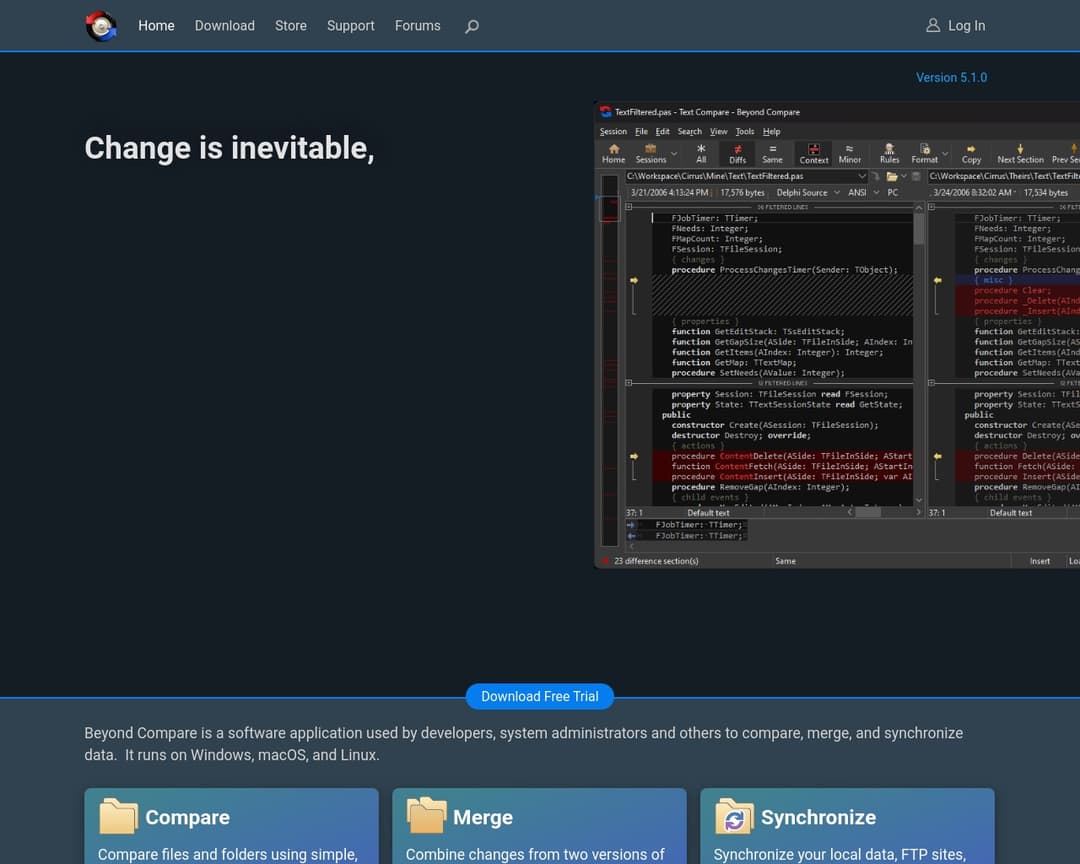Image resolution: width=1080 pixels, height=864 pixels.
Task: Click the left file path input field
Action: coord(747,176)
